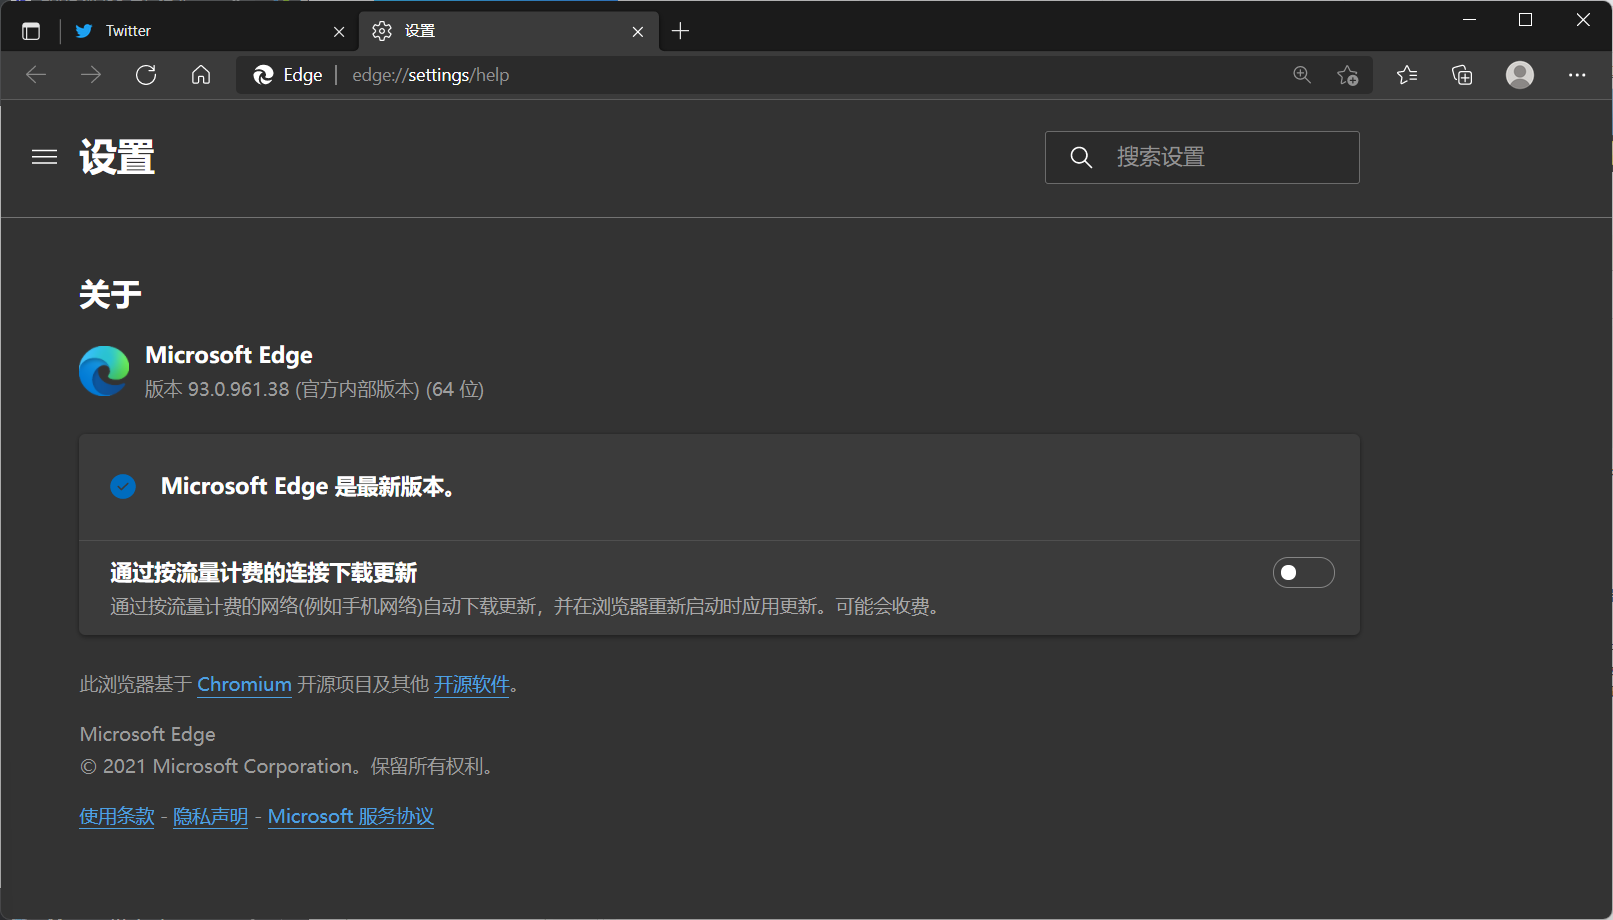The height and width of the screenshot is (920, 1613).
Task: Click 'Microsoft Edge 是最新版本' status text
Action: 309,487
